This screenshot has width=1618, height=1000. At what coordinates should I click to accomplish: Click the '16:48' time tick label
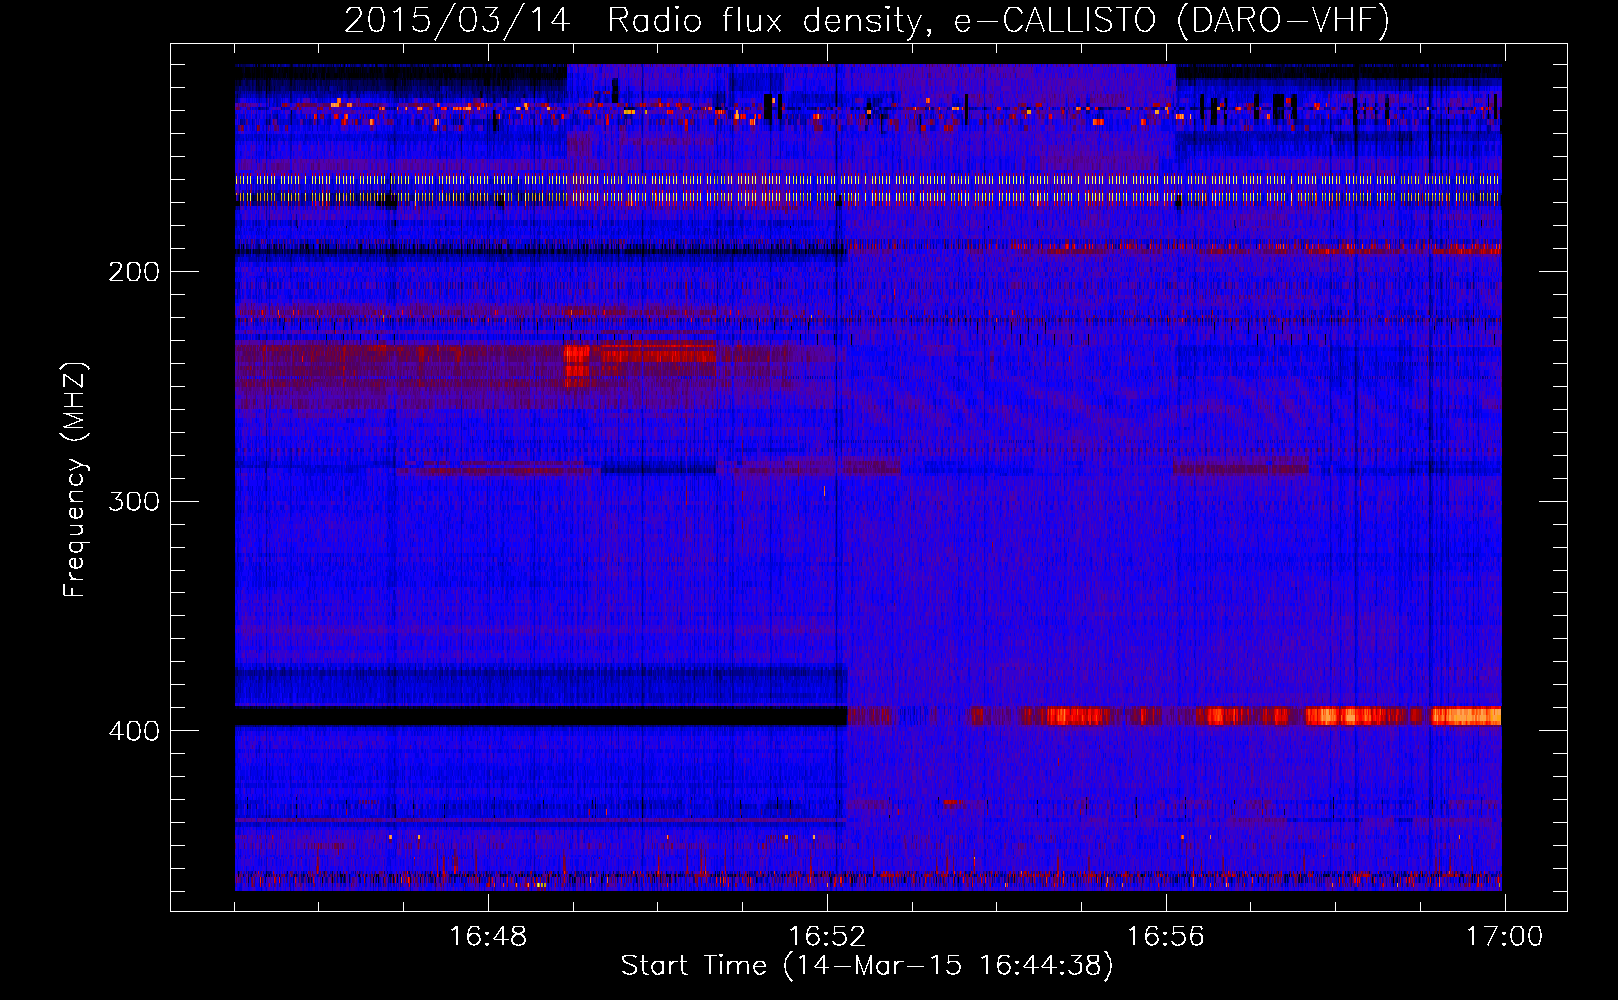tap(488, 936)
